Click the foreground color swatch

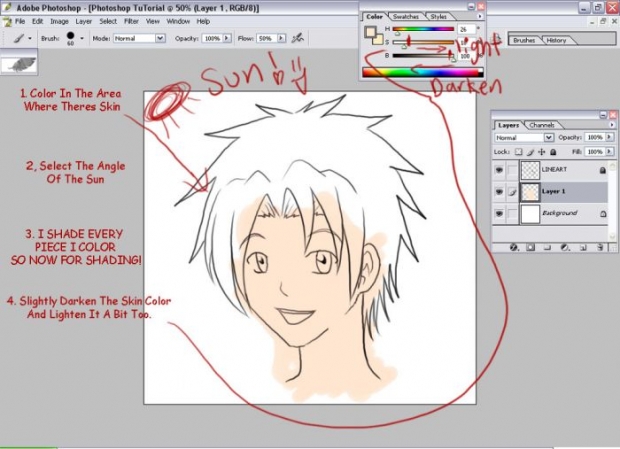370,32
